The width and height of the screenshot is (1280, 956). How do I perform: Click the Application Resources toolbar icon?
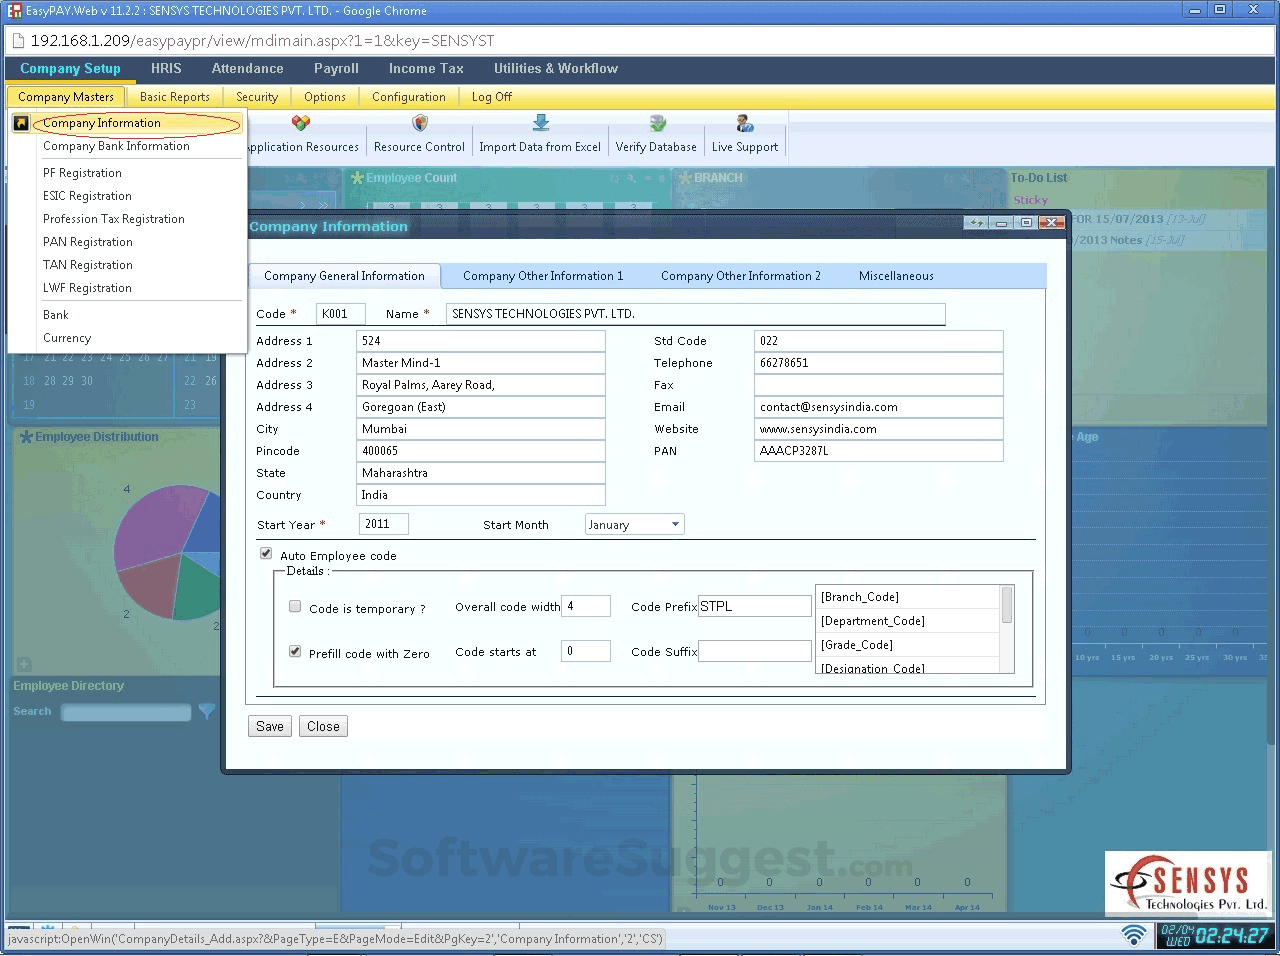click(301, 123)
